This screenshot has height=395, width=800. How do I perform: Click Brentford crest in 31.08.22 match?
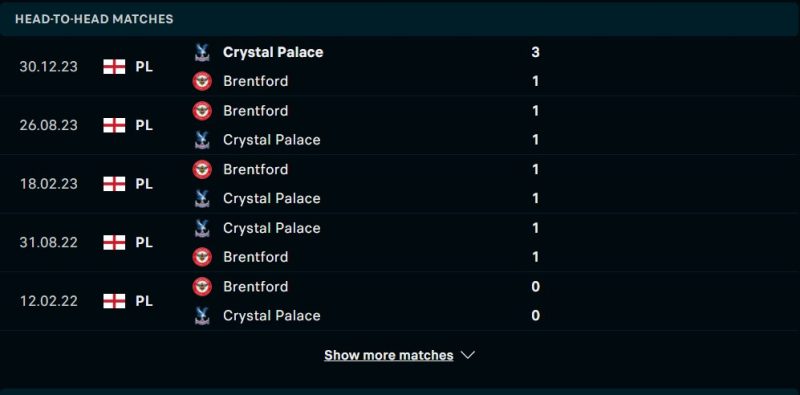coord(202,257)
